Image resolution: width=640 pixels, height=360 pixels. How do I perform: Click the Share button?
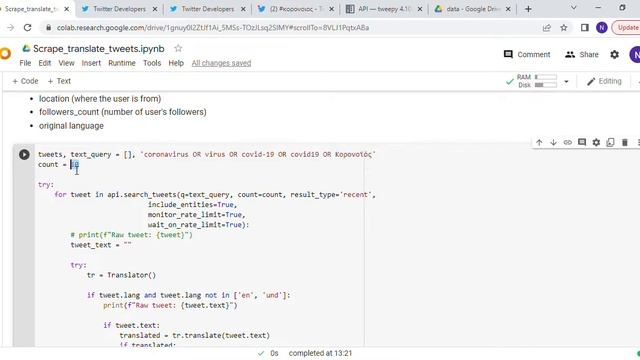click(582, 54)
